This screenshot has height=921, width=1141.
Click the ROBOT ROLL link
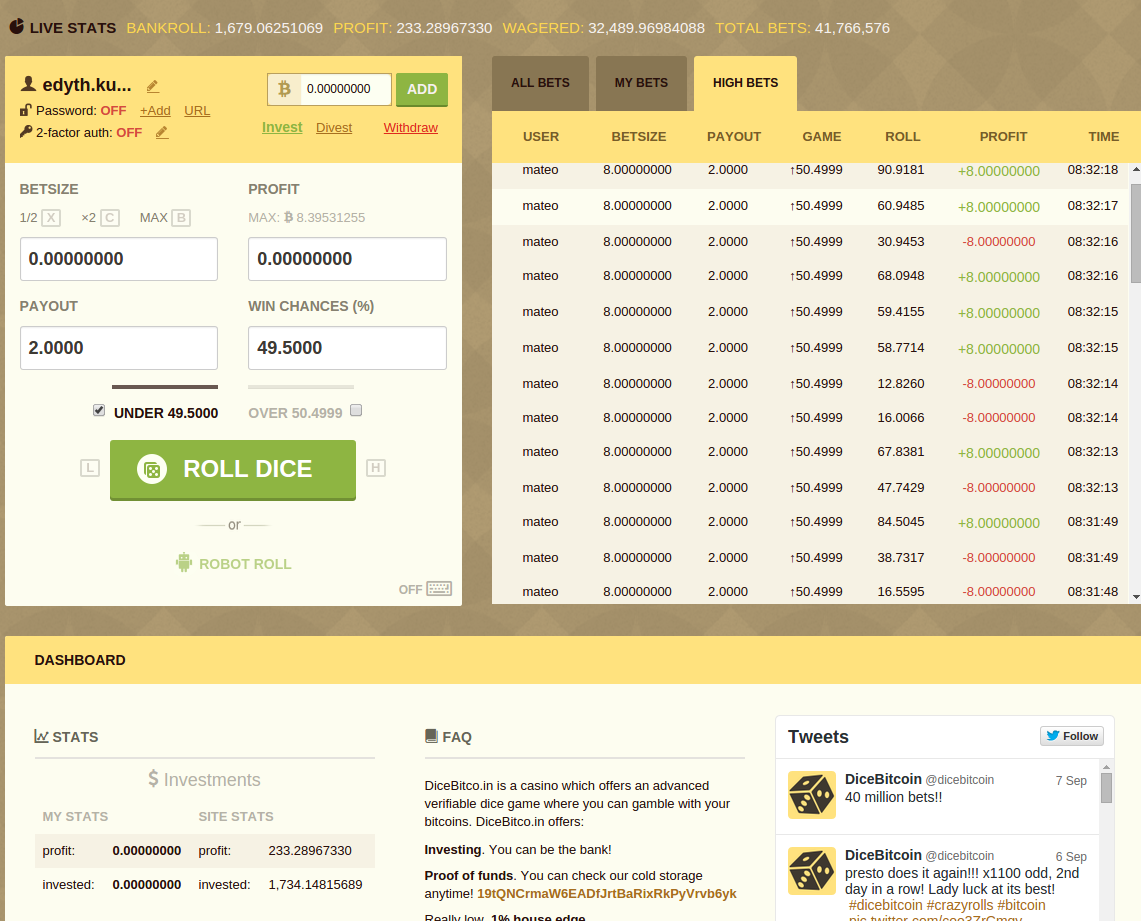point(245,564)
